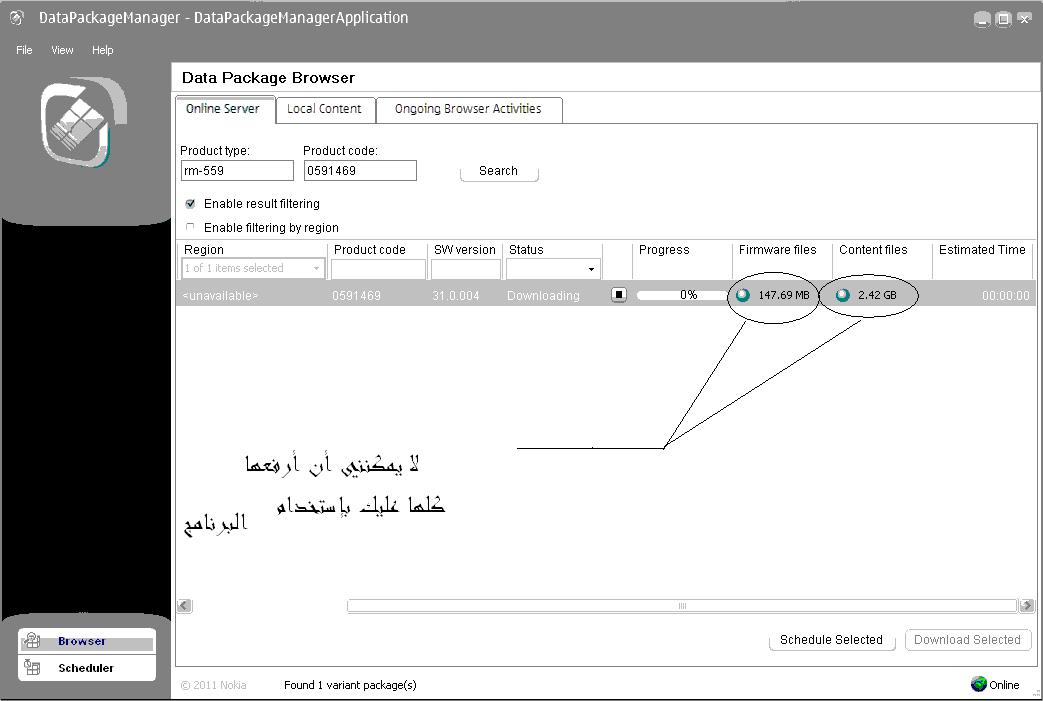Click the horizontal scrollbar thumb
The image size is (1043, 701).
coord(682,606)
